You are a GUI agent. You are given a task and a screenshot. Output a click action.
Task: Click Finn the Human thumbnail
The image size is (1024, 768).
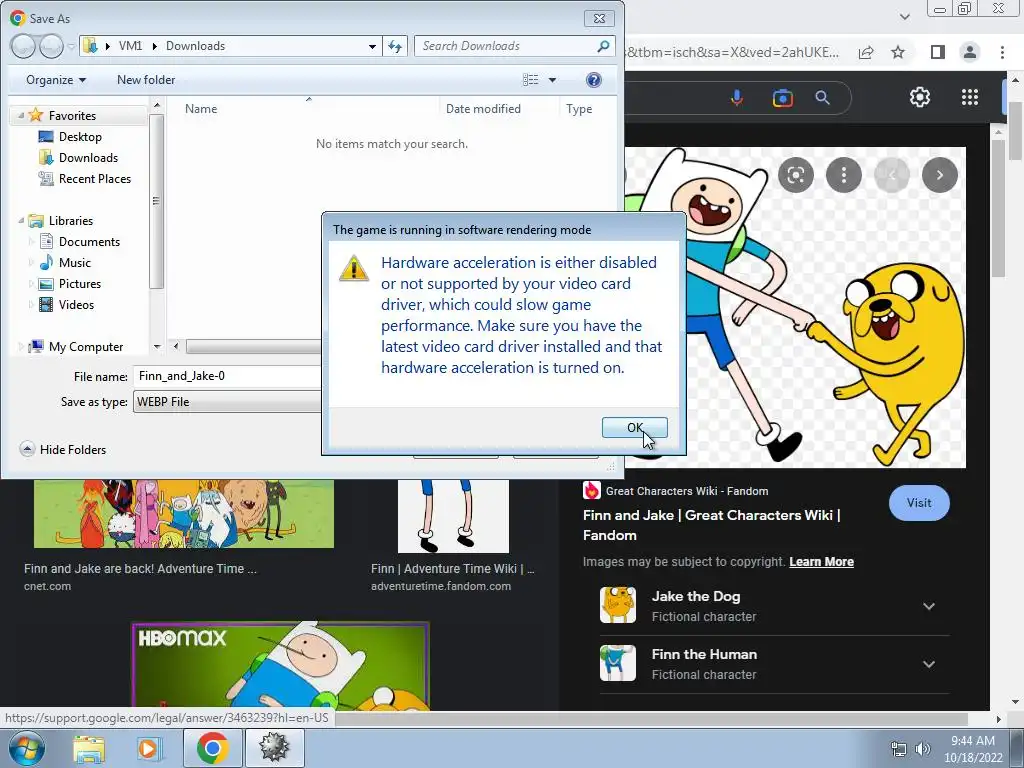point(618,663)
